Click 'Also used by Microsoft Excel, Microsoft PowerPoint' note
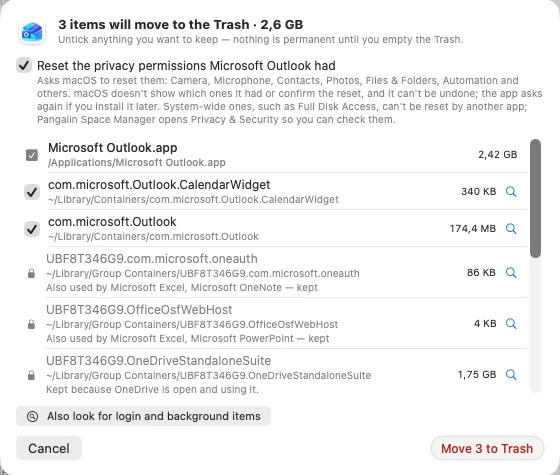 coord(188,339)
